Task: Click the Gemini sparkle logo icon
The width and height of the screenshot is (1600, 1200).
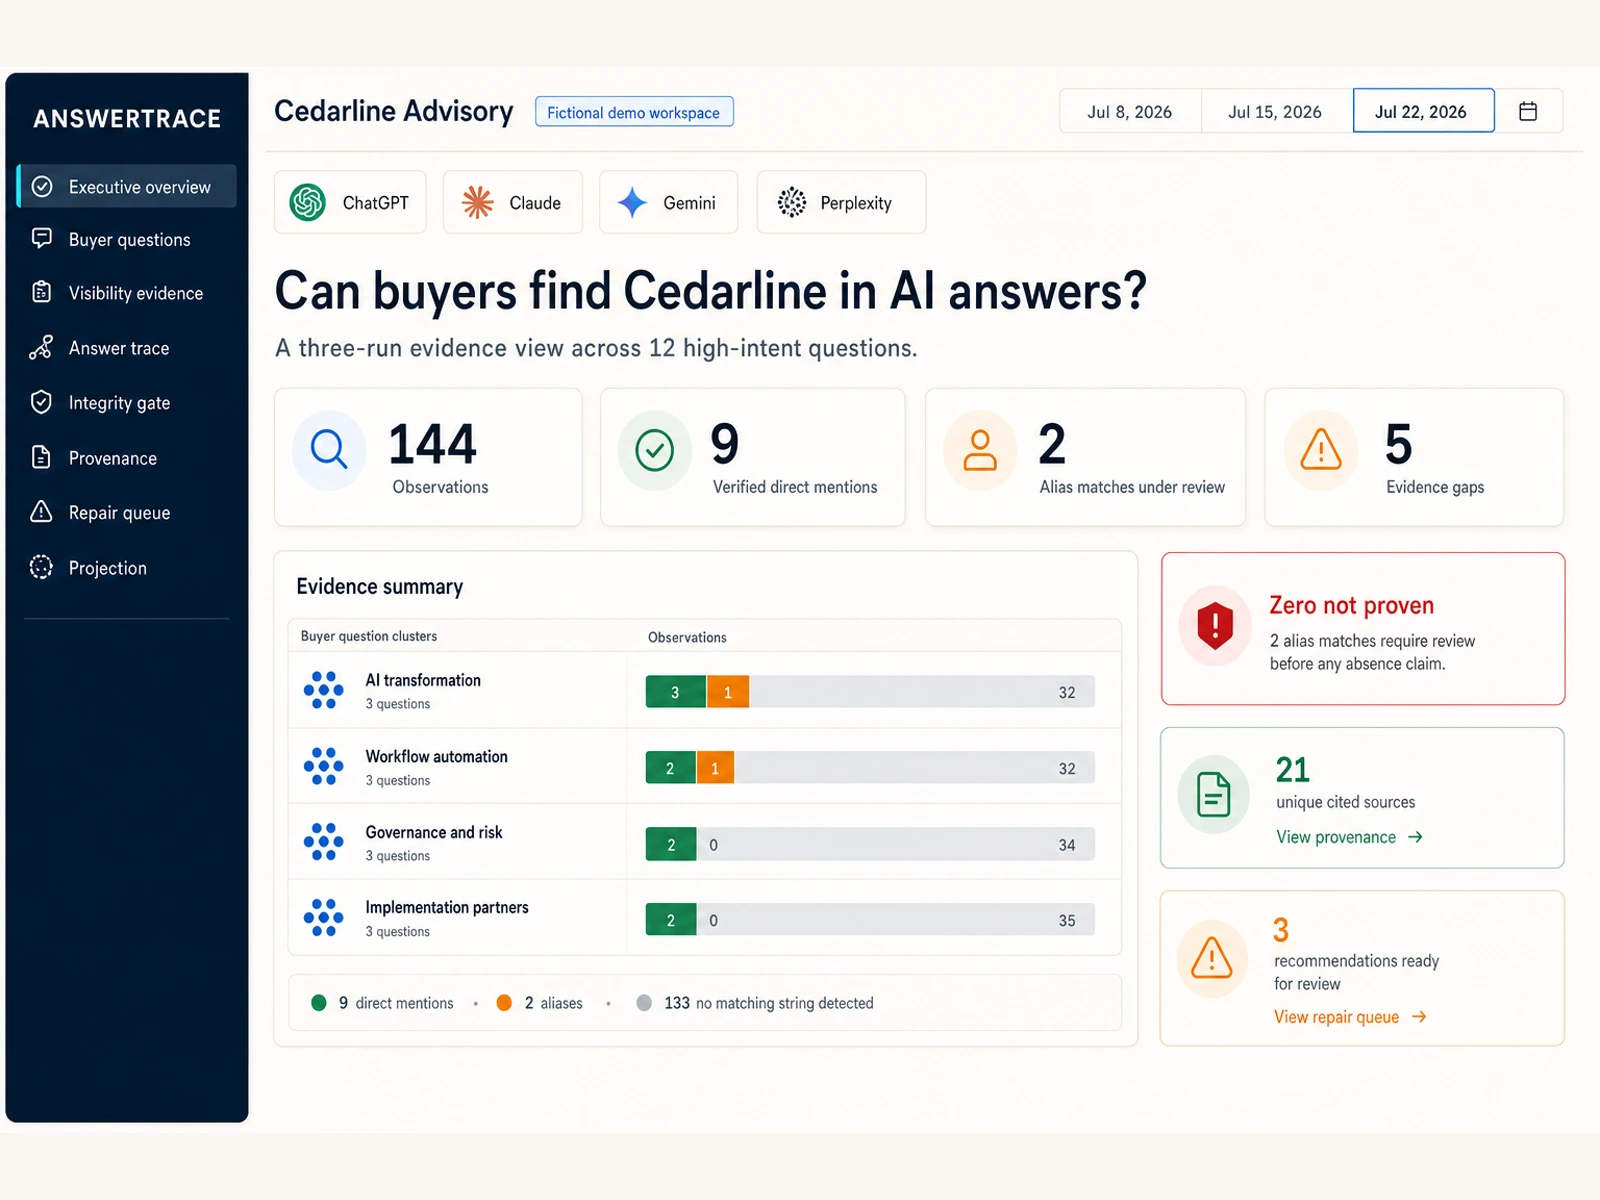Action: 632,202
